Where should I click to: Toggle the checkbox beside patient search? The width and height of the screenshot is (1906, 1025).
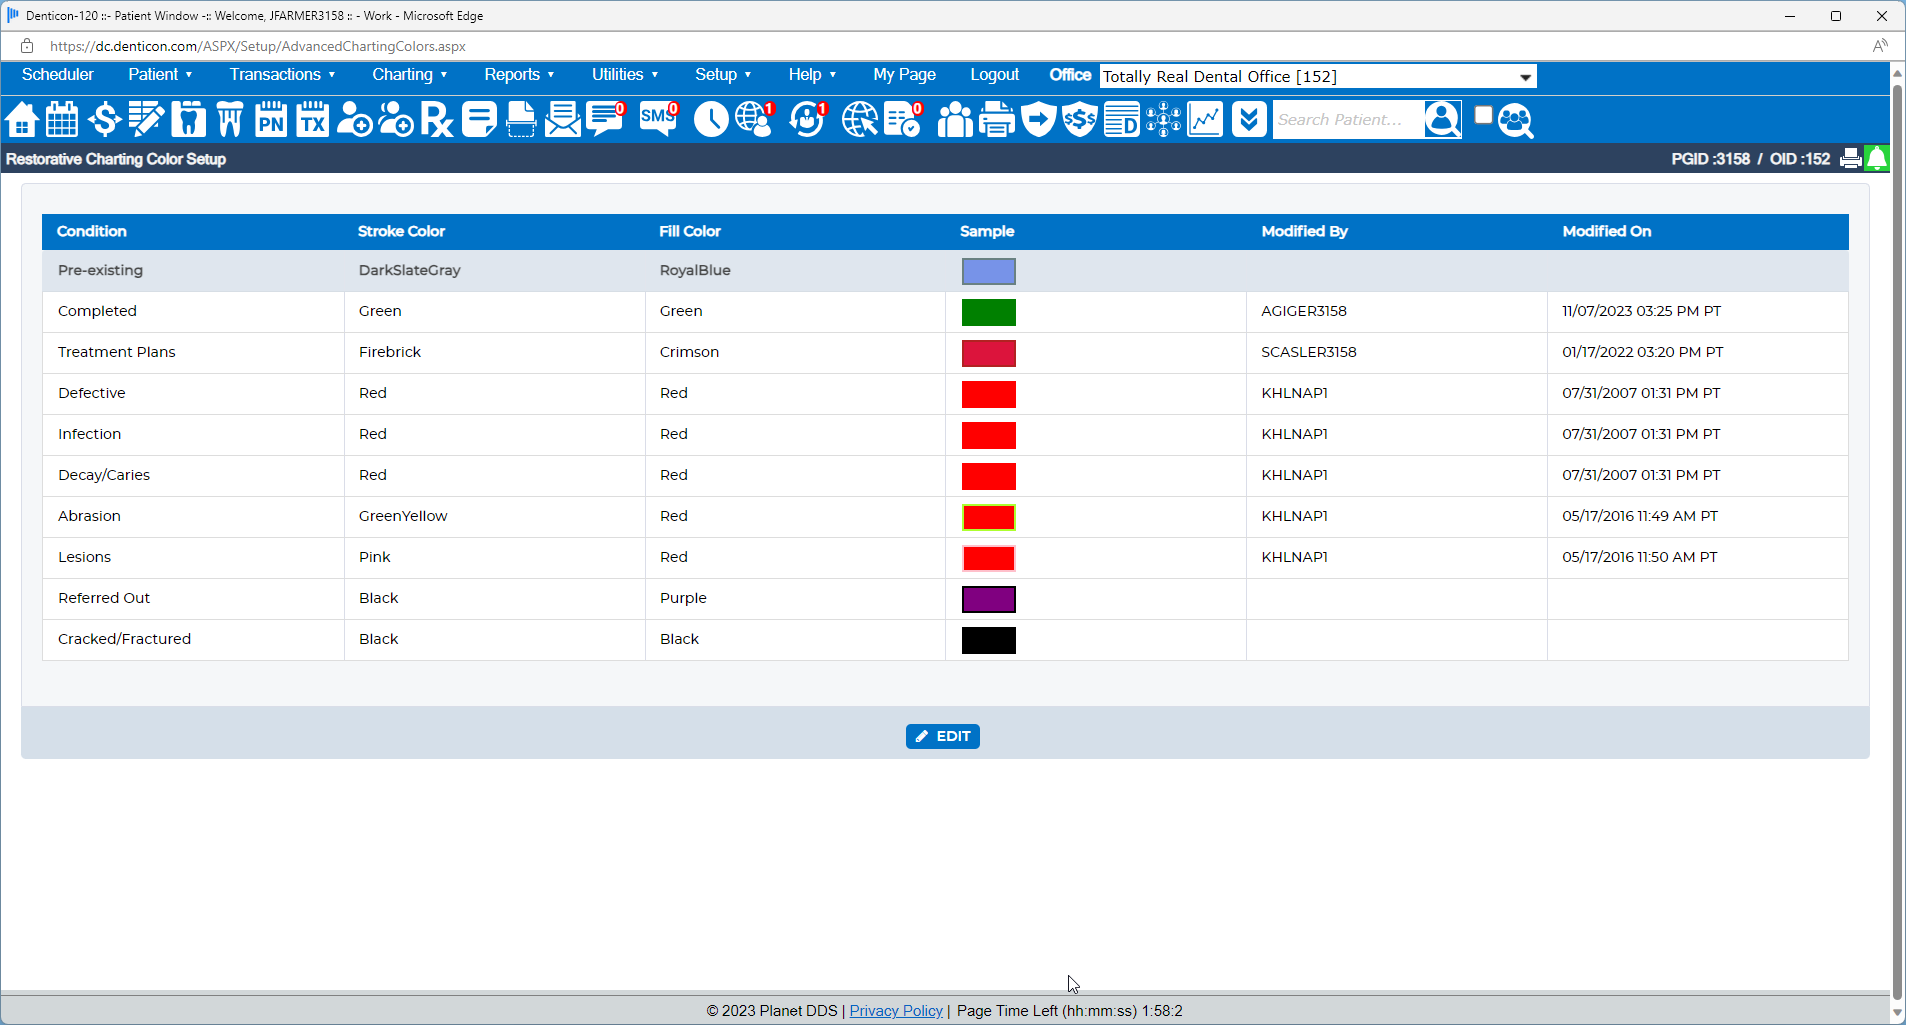pos(1483,114)
